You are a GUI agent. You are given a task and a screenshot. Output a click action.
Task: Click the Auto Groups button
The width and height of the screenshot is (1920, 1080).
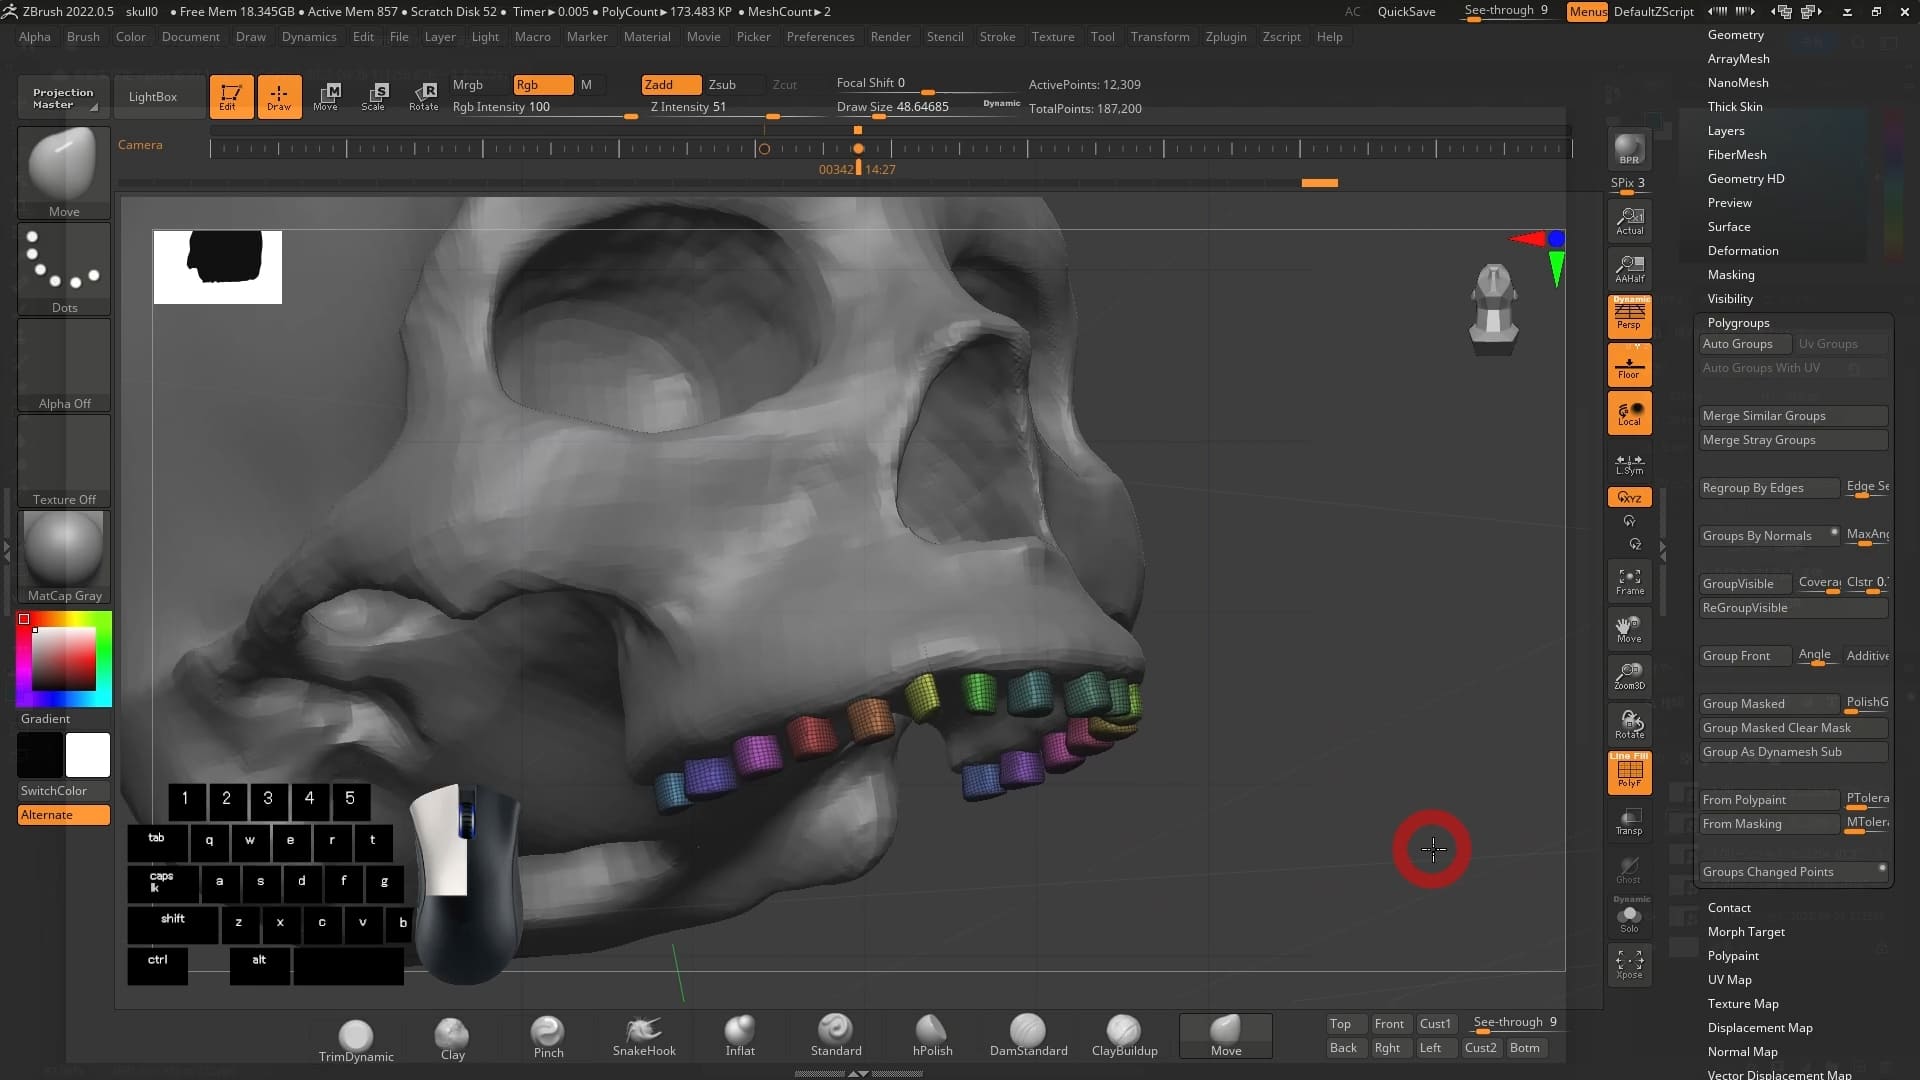pyautogui.click(x=1738, y=344)
